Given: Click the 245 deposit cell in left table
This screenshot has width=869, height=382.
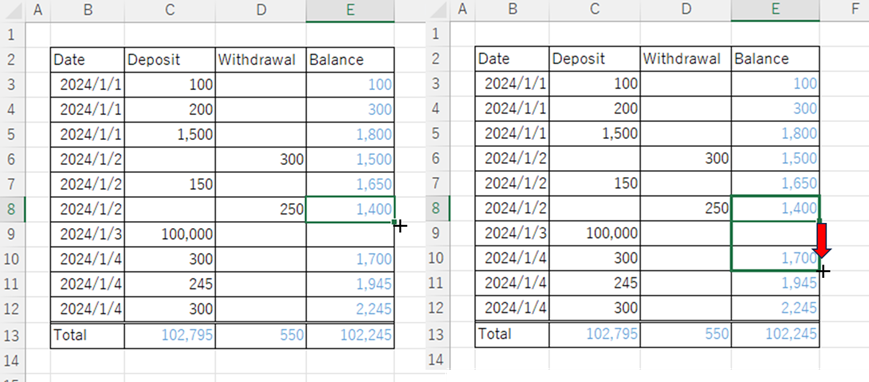Looking at the screenshot, I should click(x=170, y=284).
